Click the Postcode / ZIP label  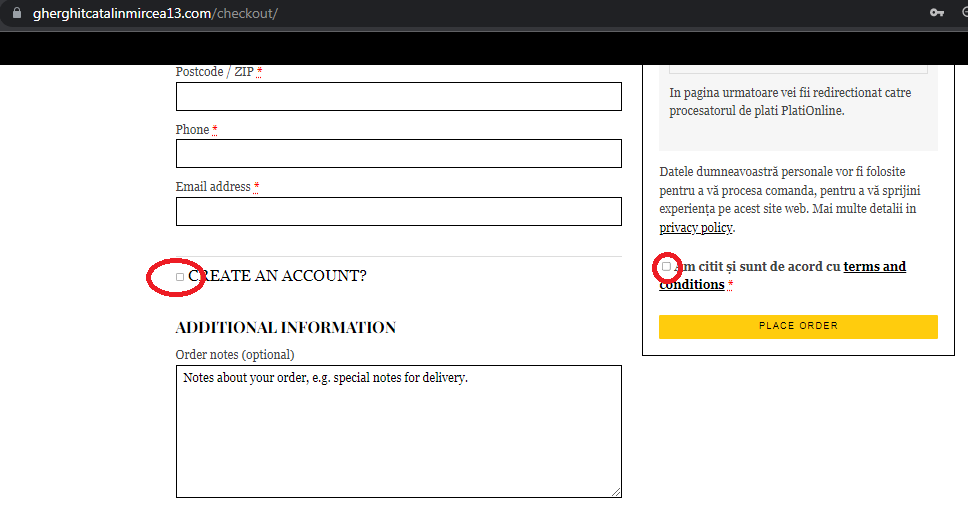(215, 72)
